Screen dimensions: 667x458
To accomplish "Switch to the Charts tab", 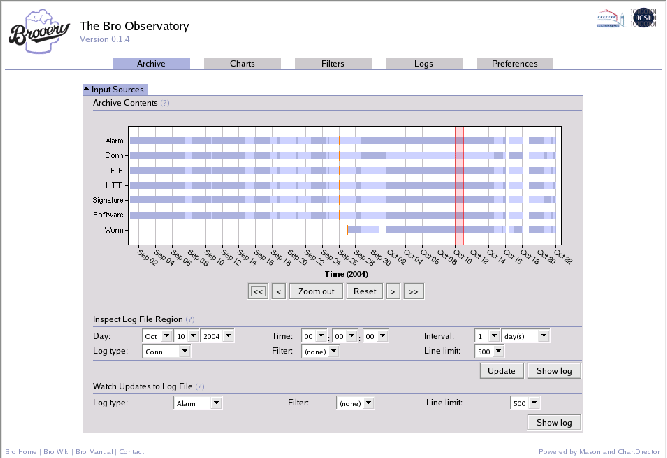I will pyautogui.click(x=242, y=64).
